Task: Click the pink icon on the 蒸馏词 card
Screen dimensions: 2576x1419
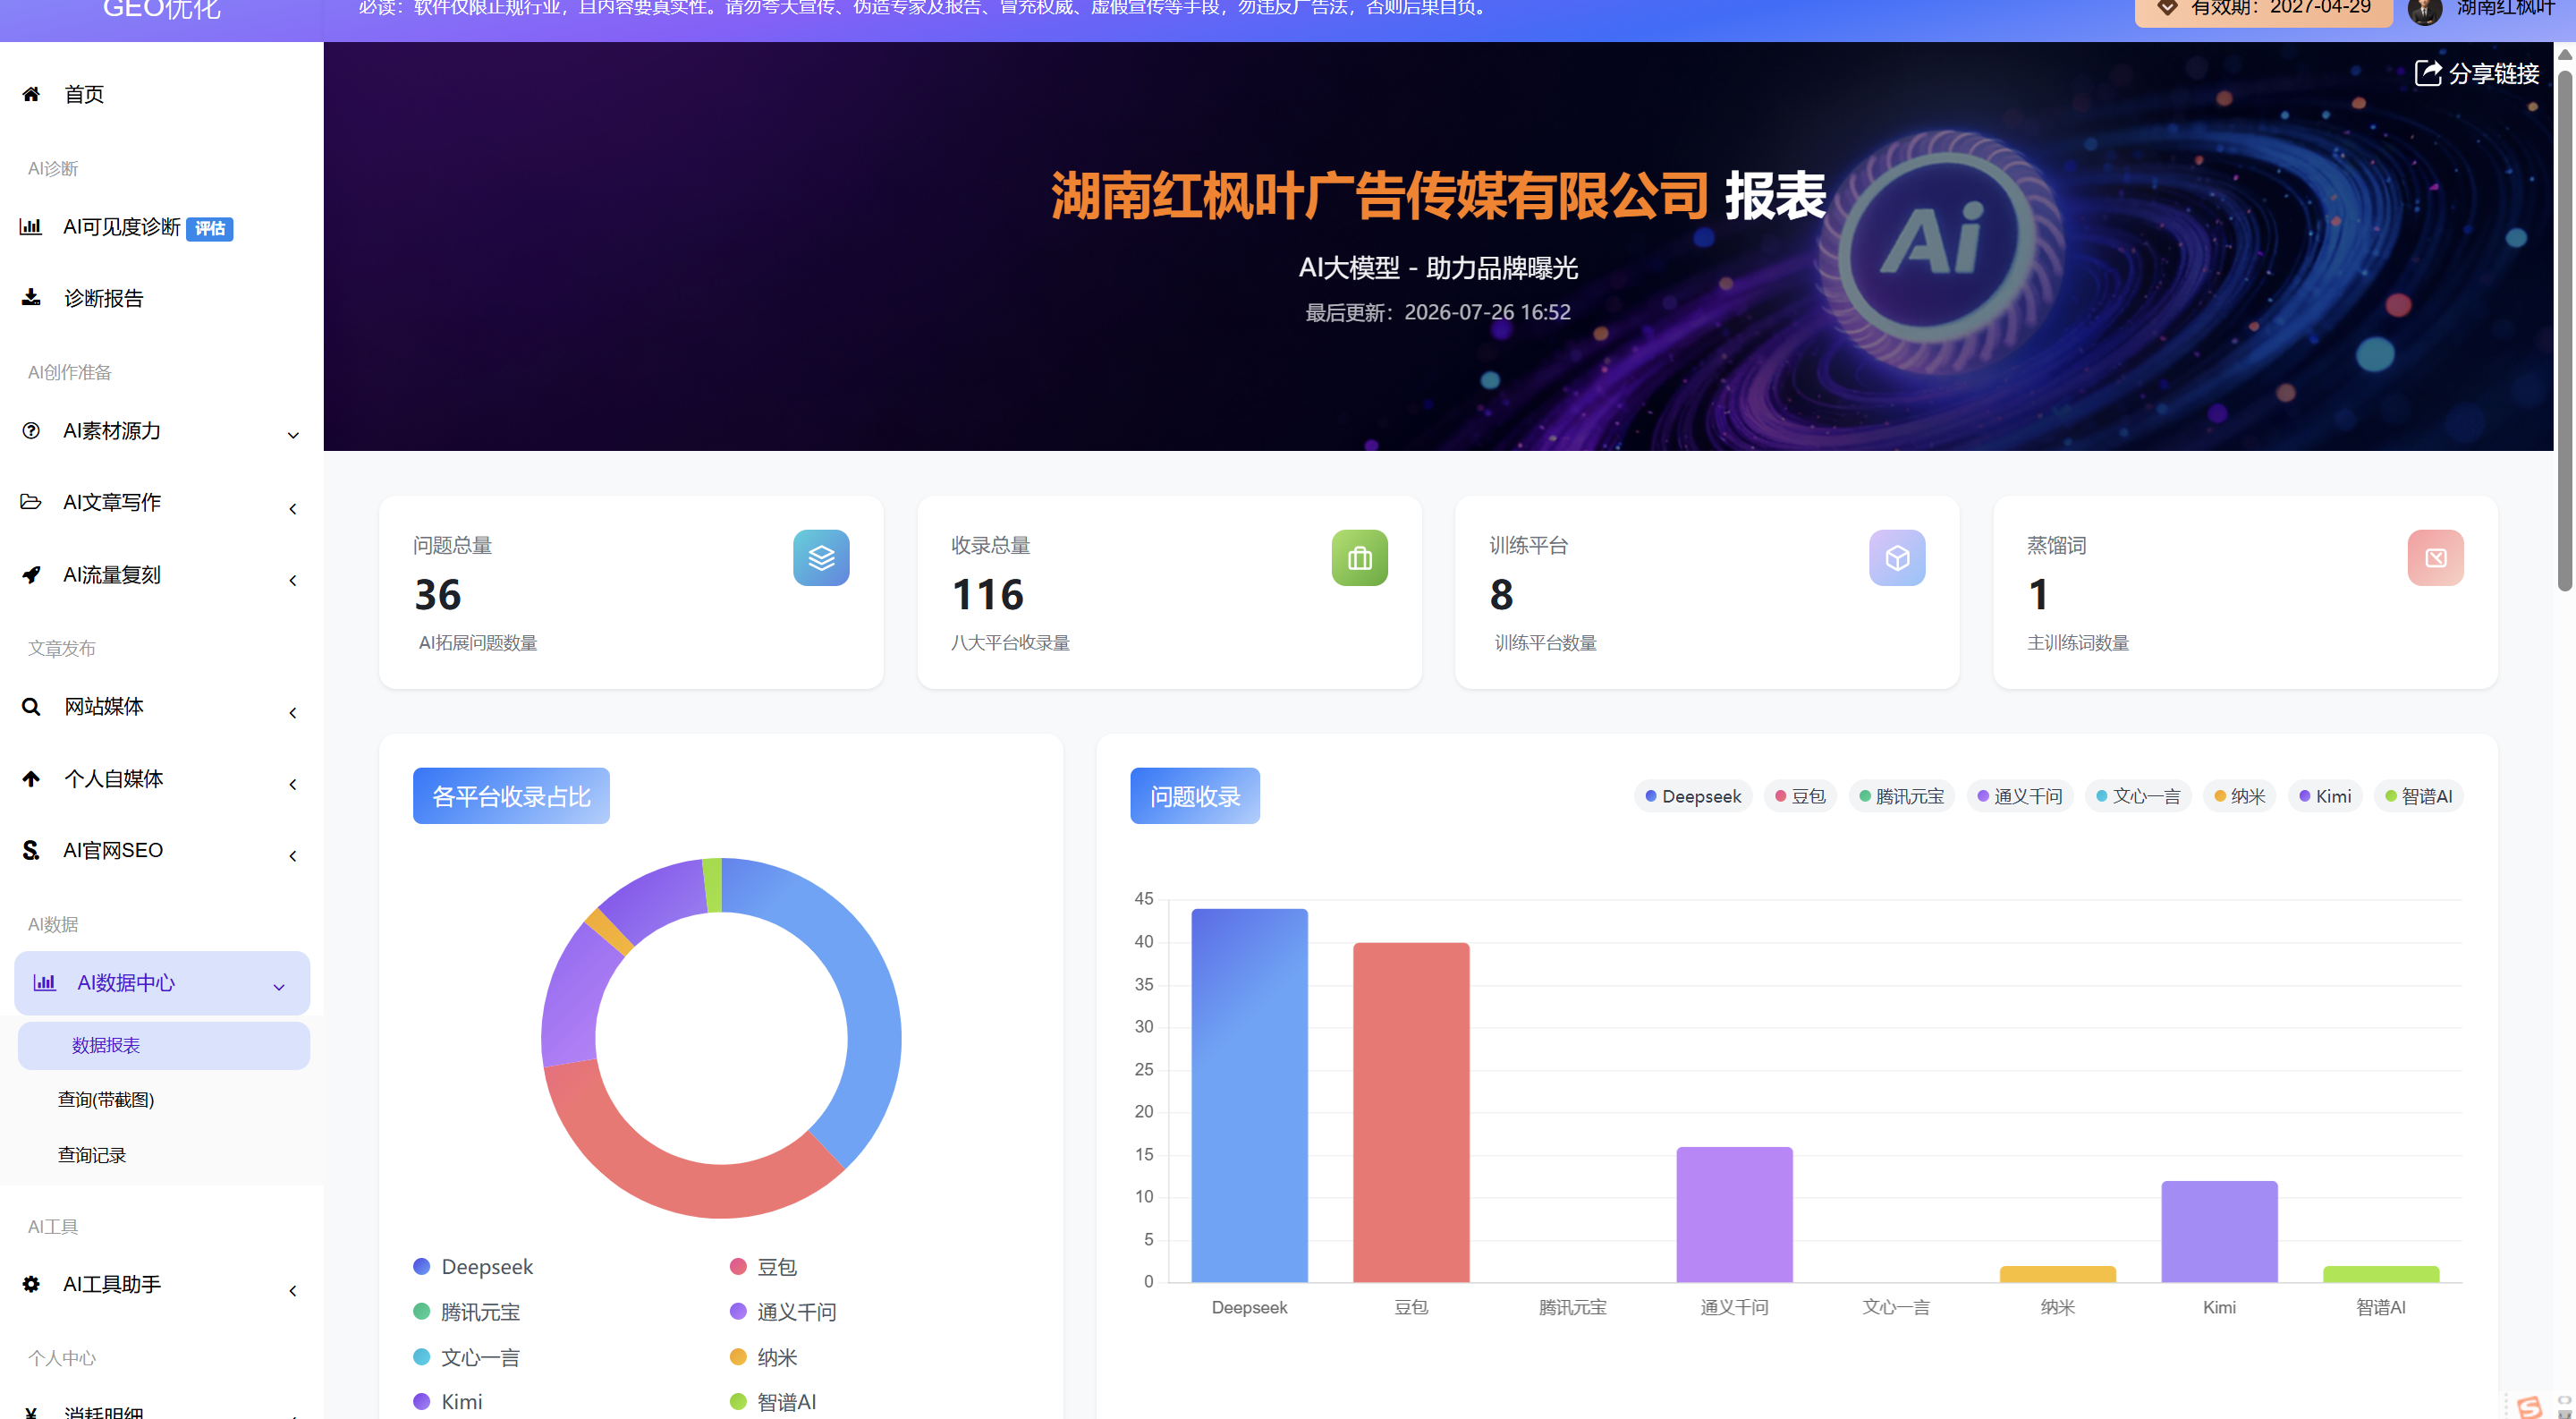Action: click(2435, 558)
